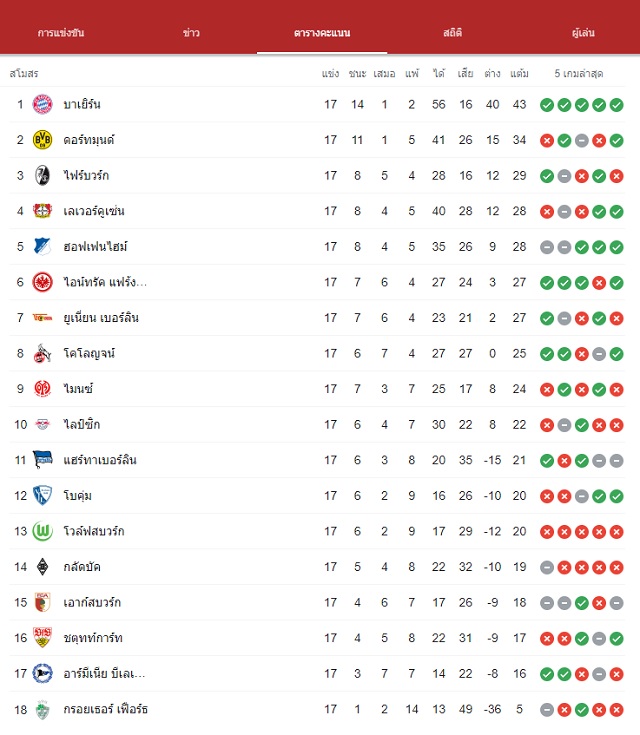Click the แต้ม column header
Image resolution: width=640 pixels, height=735 pixels.
tap(520, 74)
